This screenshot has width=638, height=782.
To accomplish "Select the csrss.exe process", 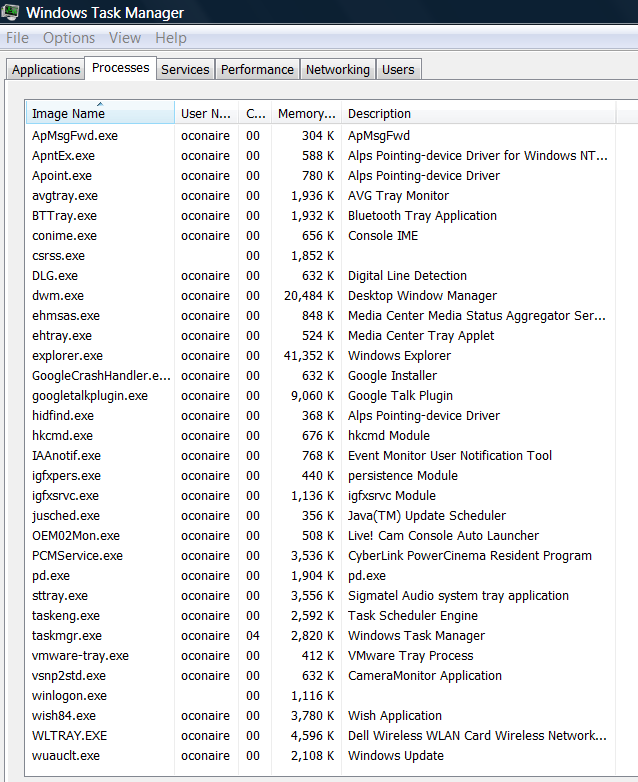I will [x=320, y=255].
